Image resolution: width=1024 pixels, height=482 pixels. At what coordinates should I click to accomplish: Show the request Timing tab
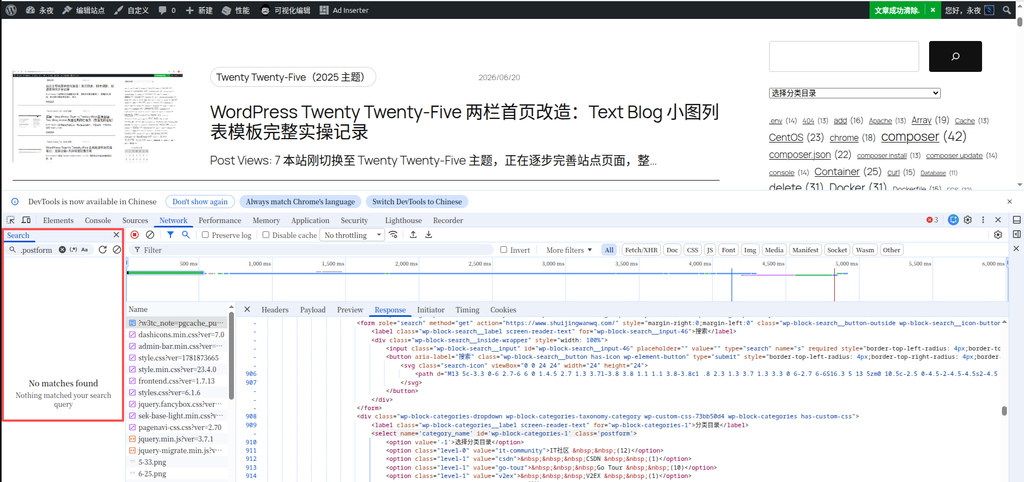point(467,310)
